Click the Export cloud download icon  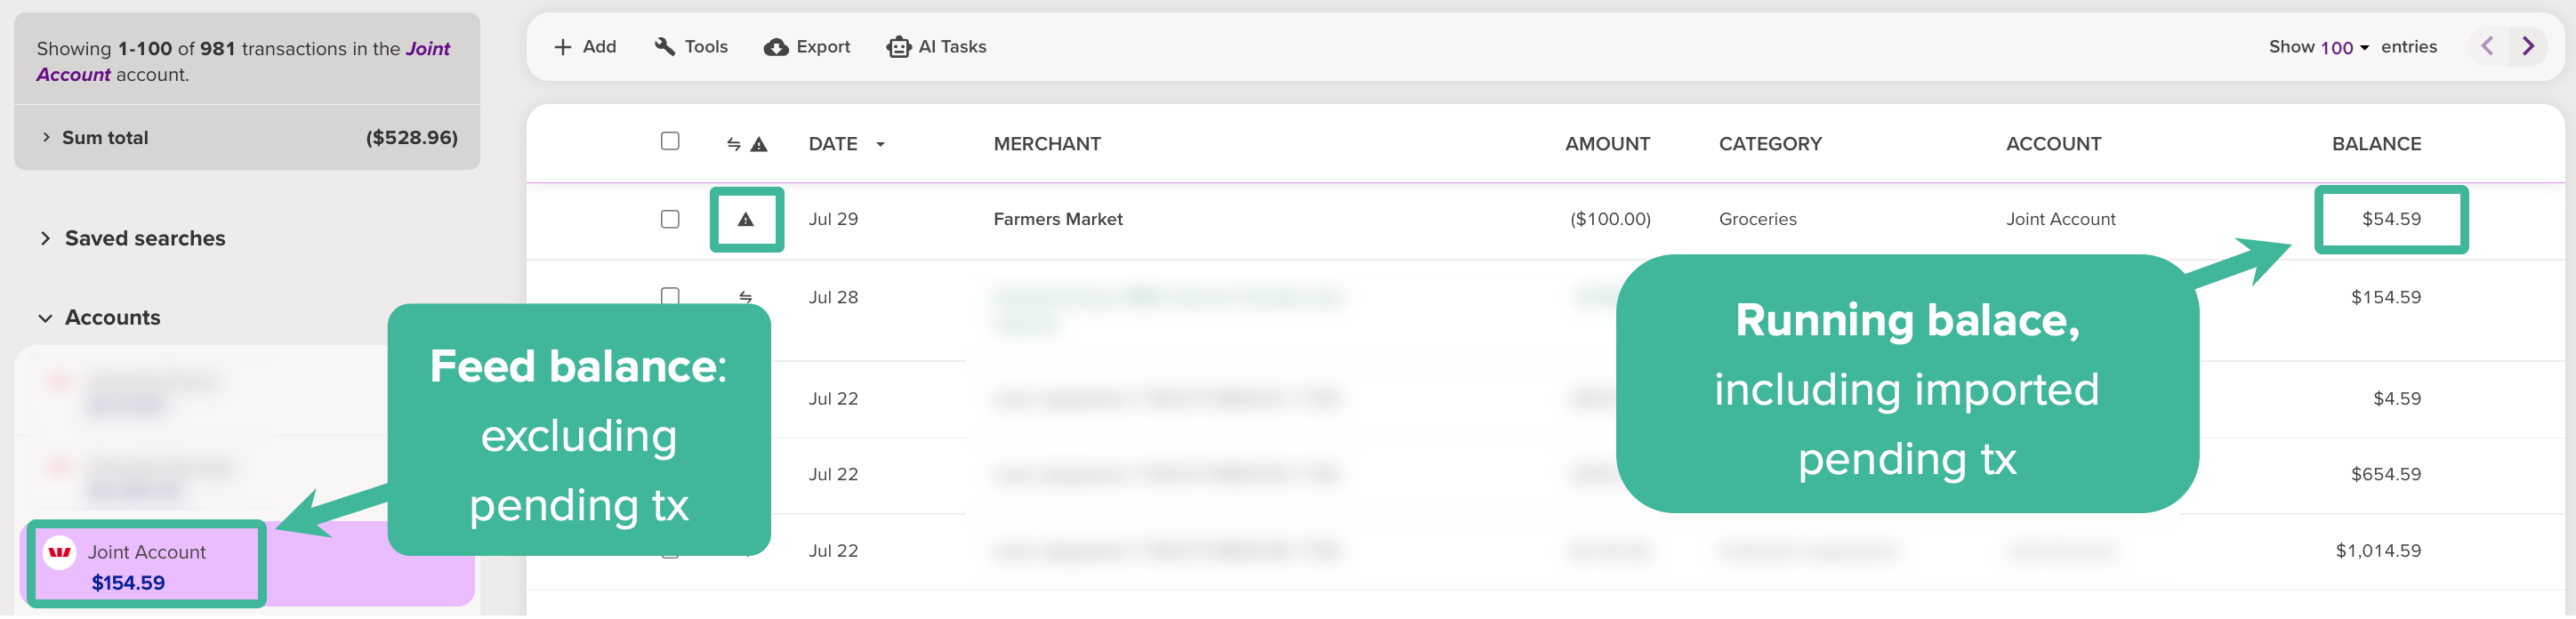(776, 47)
